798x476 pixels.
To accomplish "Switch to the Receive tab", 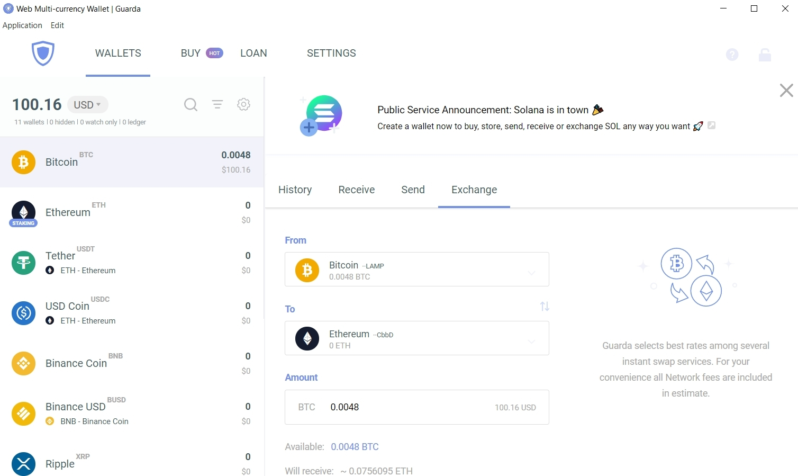I will (356, 190).
